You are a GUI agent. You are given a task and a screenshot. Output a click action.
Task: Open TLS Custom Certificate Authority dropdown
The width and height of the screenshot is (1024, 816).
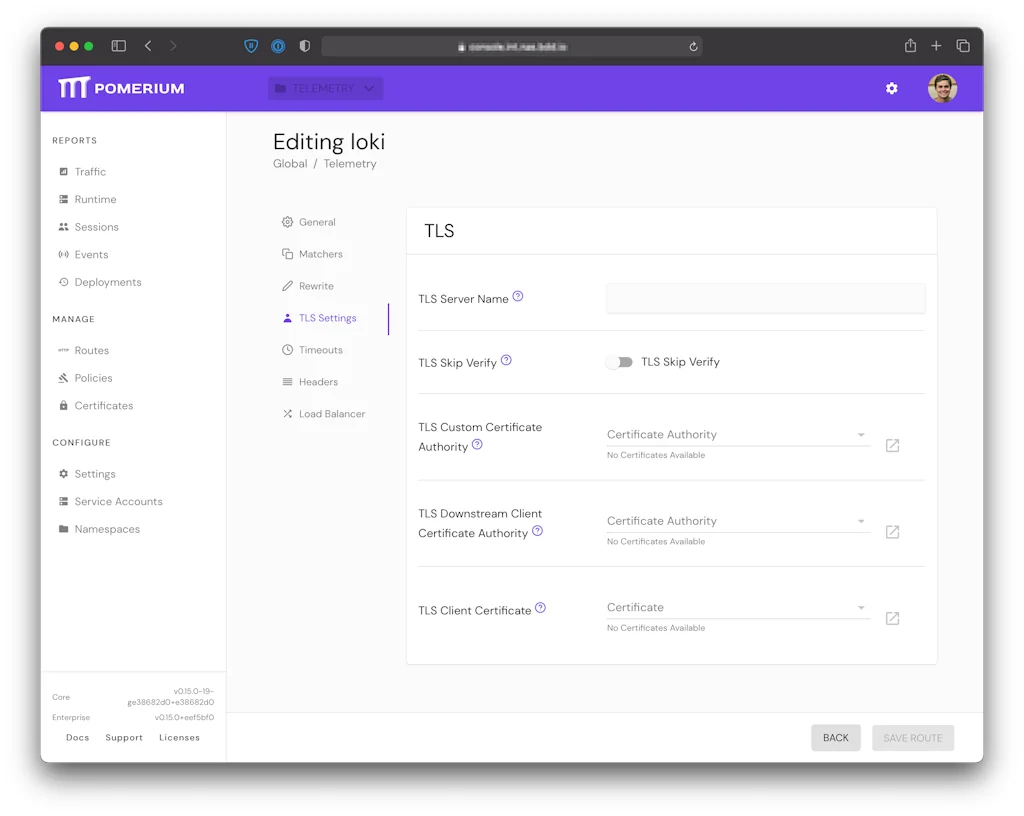[737, 435]
